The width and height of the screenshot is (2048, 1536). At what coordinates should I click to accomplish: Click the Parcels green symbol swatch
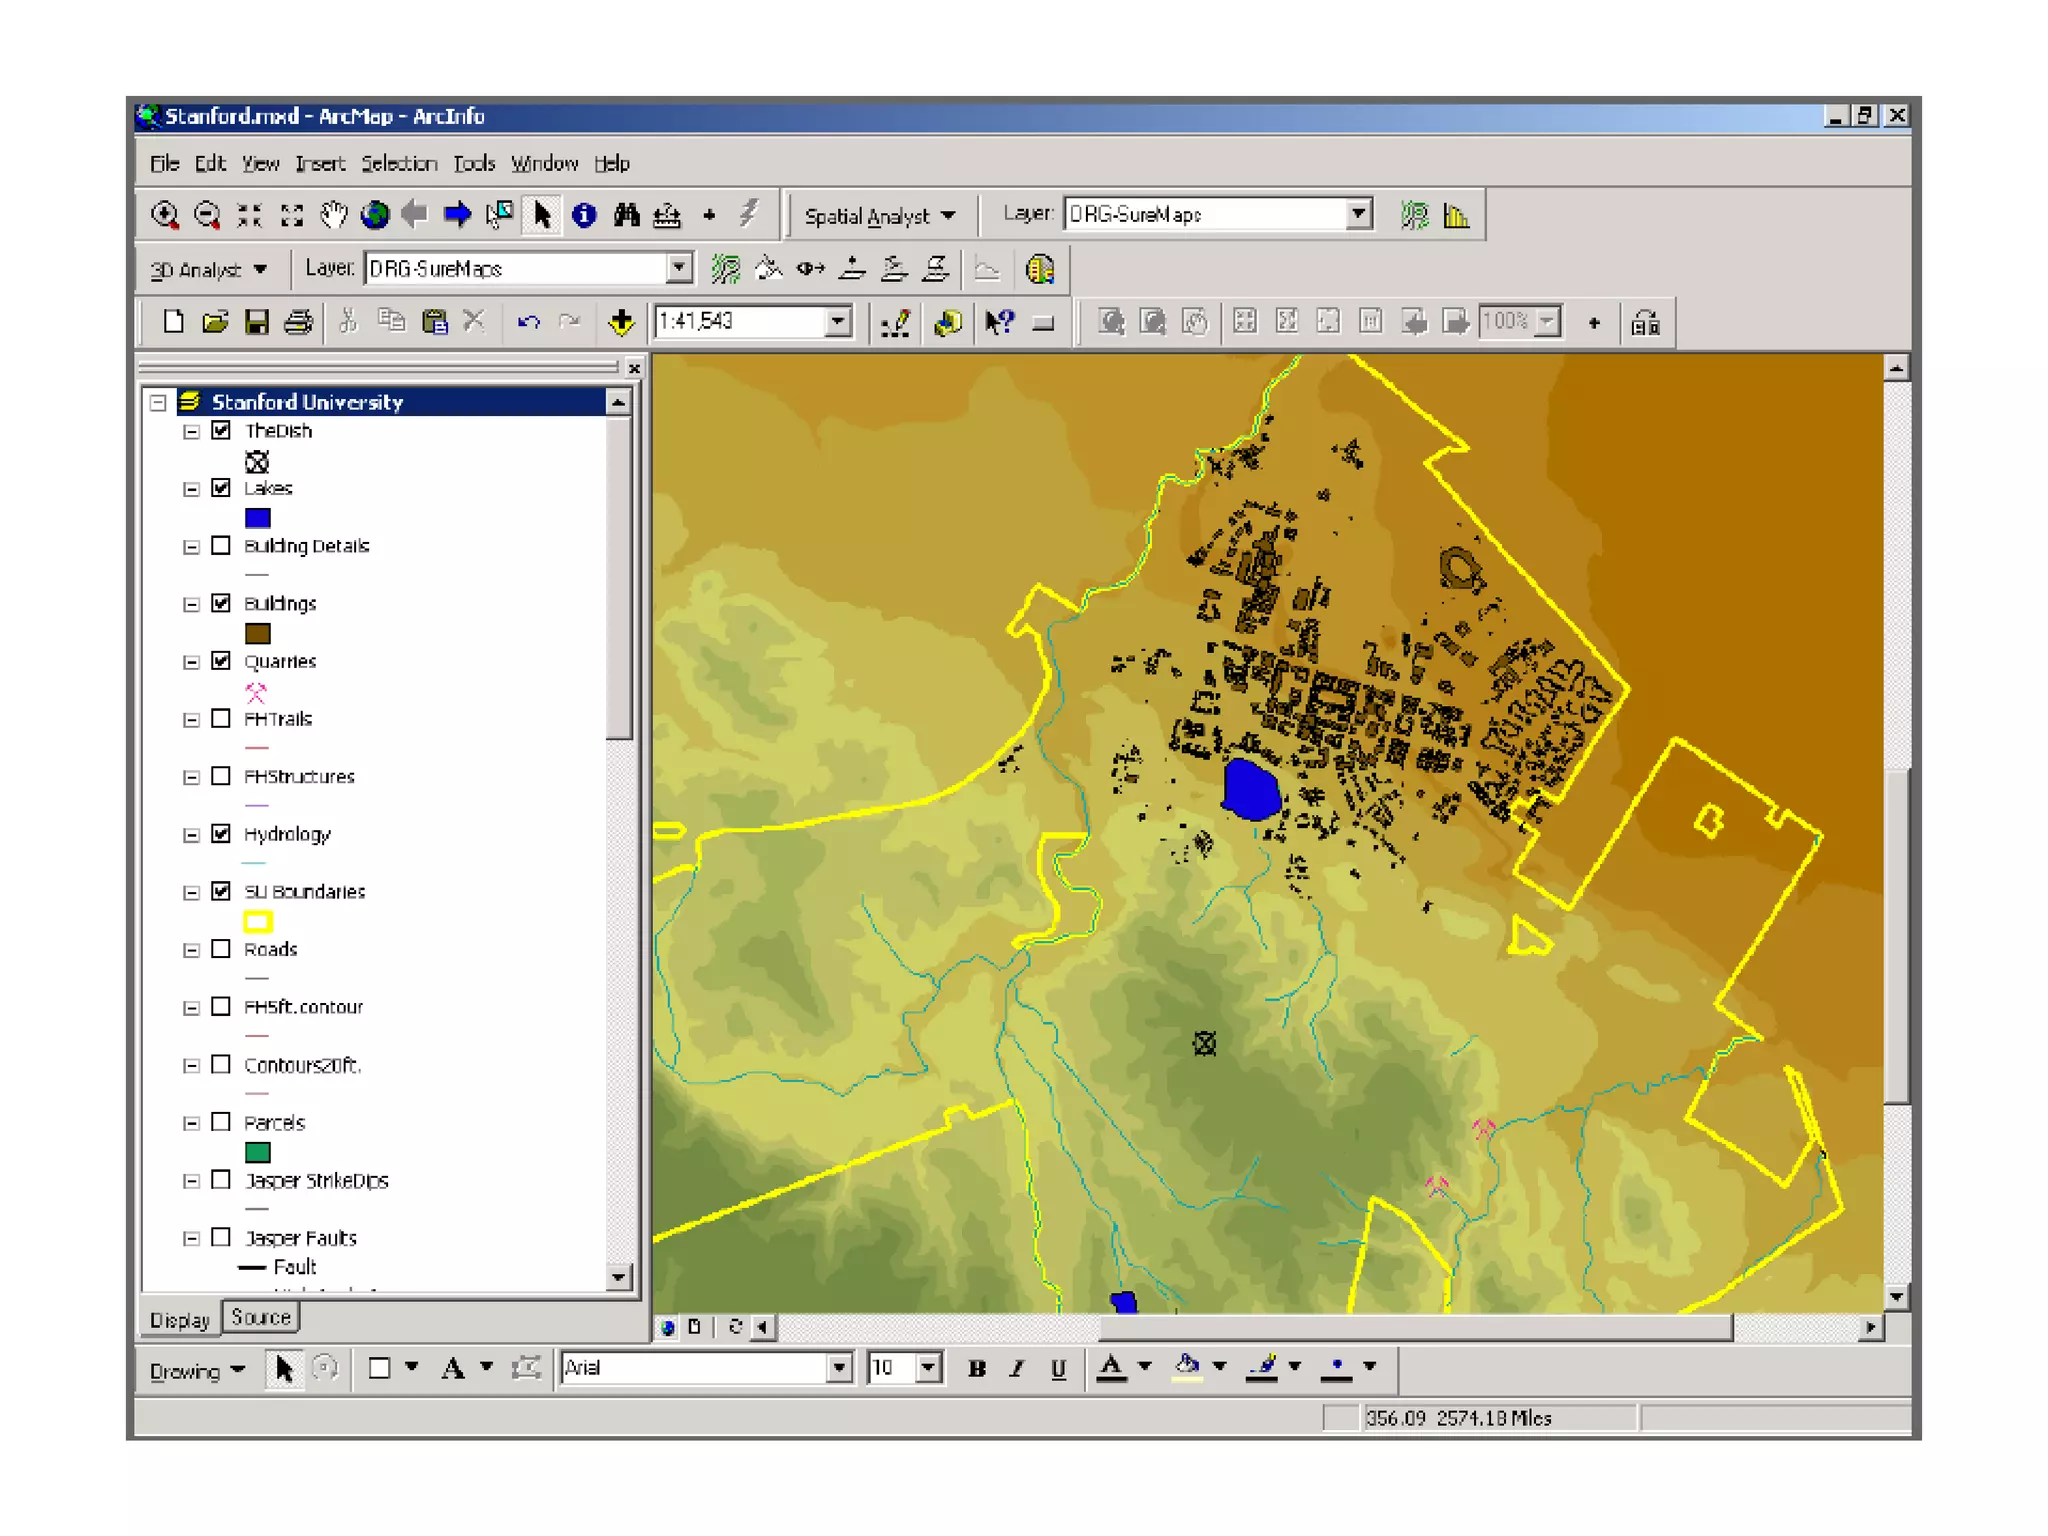(x=257, y=1153)
